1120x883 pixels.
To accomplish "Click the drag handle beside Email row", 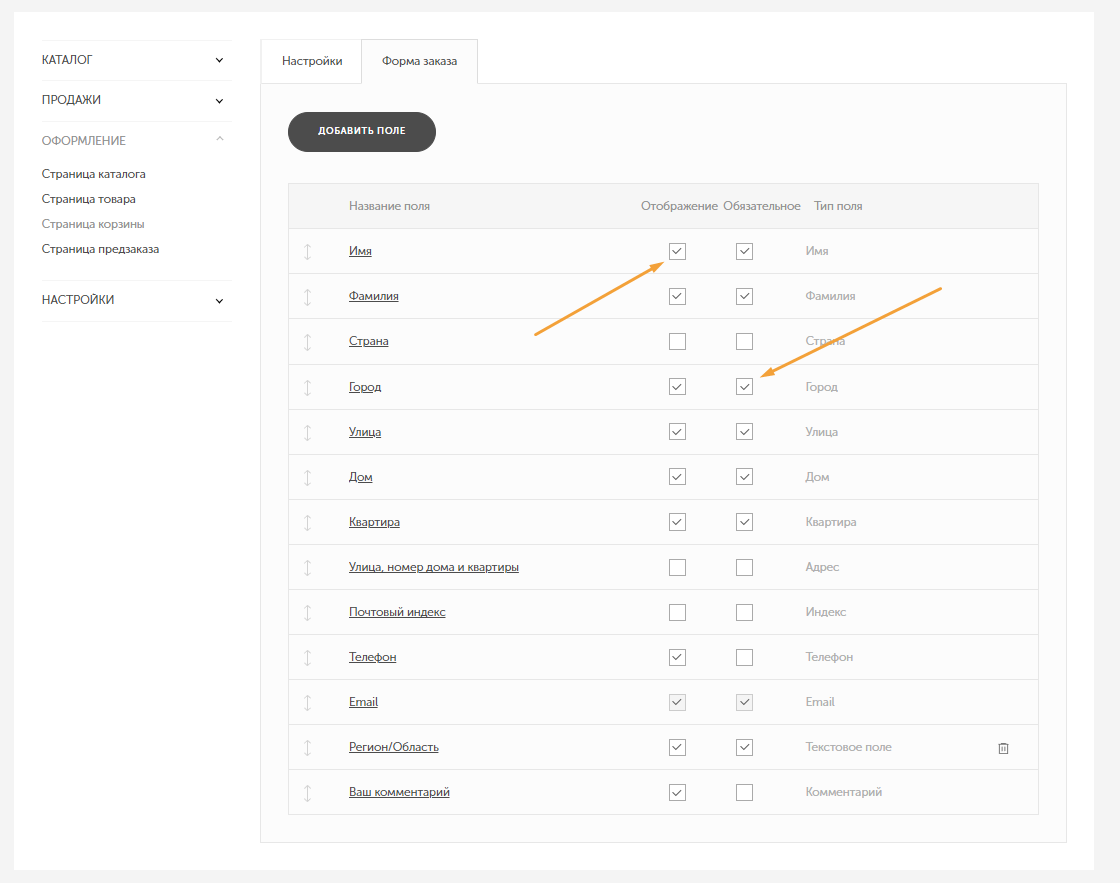I will [307, 702].
